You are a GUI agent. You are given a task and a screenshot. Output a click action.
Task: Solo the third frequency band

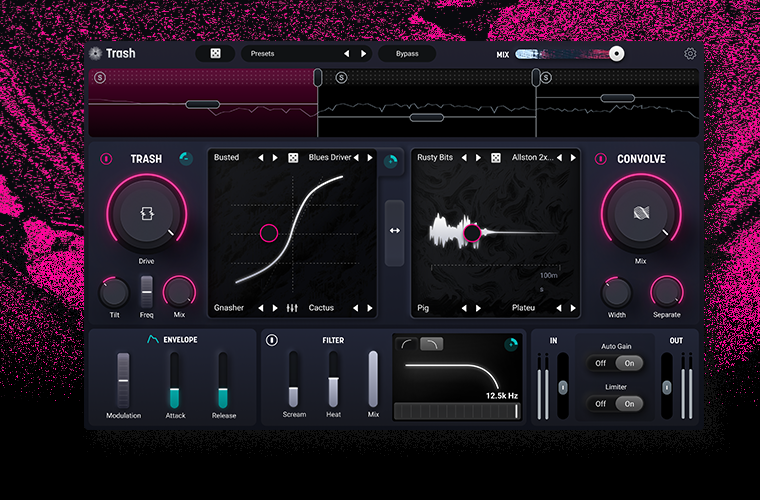(x=546, y=78)
